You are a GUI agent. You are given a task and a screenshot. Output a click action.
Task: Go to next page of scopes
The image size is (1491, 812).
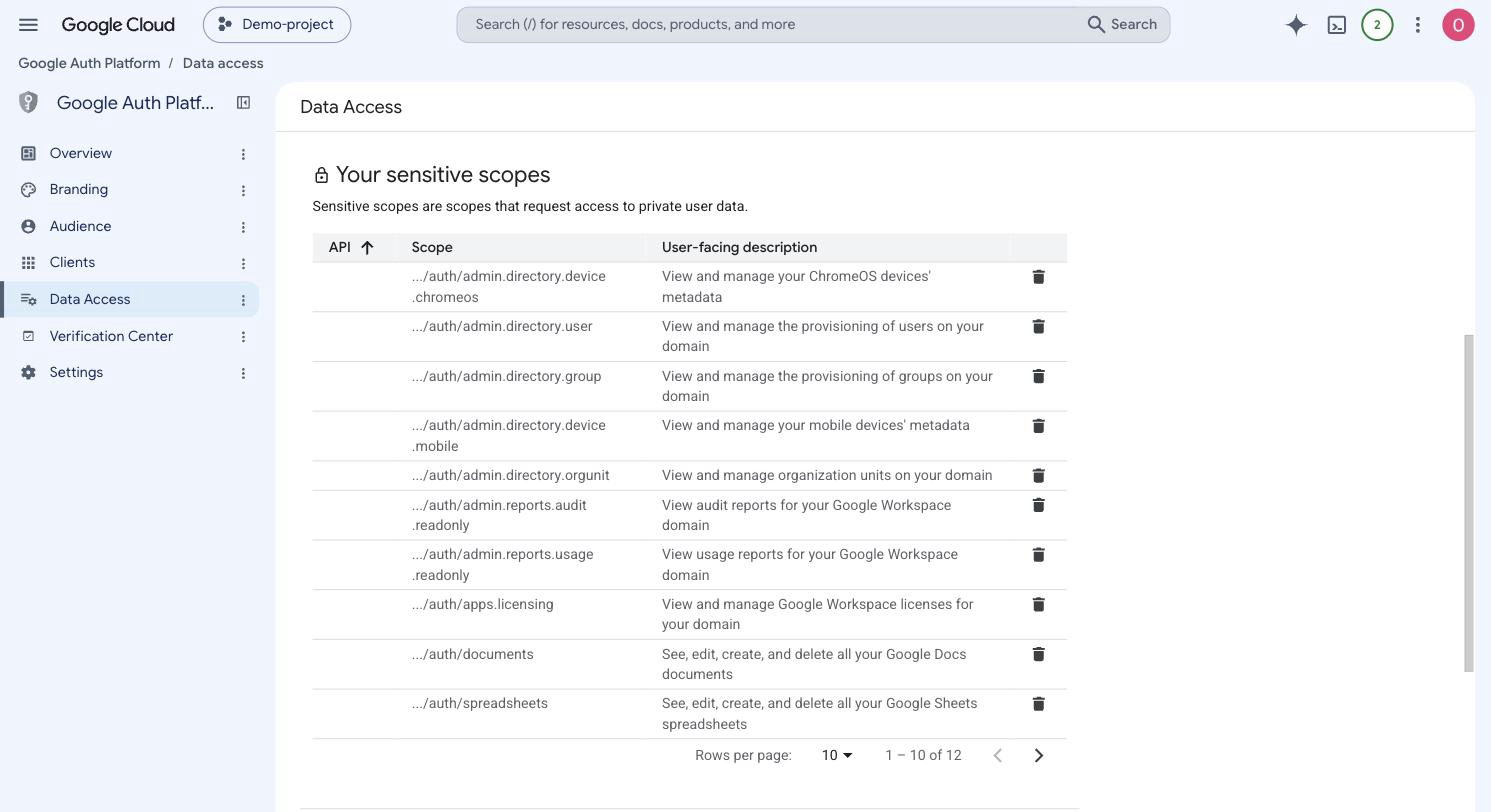(x=1038, y=755)
